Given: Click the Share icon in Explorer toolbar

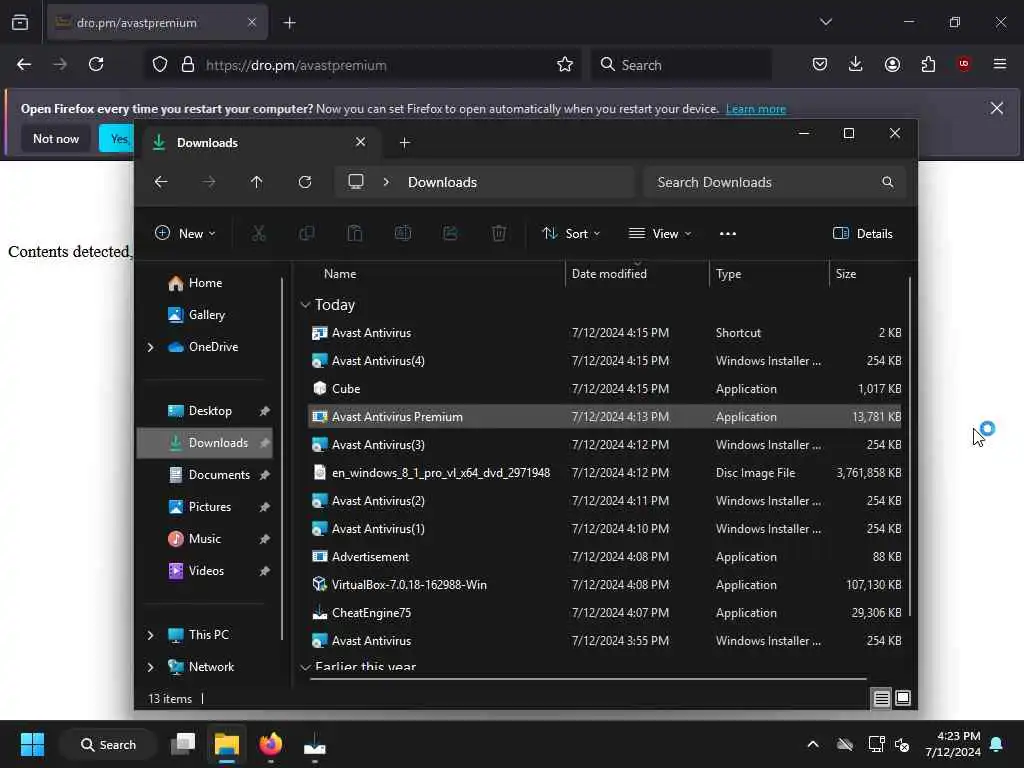Looking at the screenshot, I should pyautogui.click(x=451, y=233).
